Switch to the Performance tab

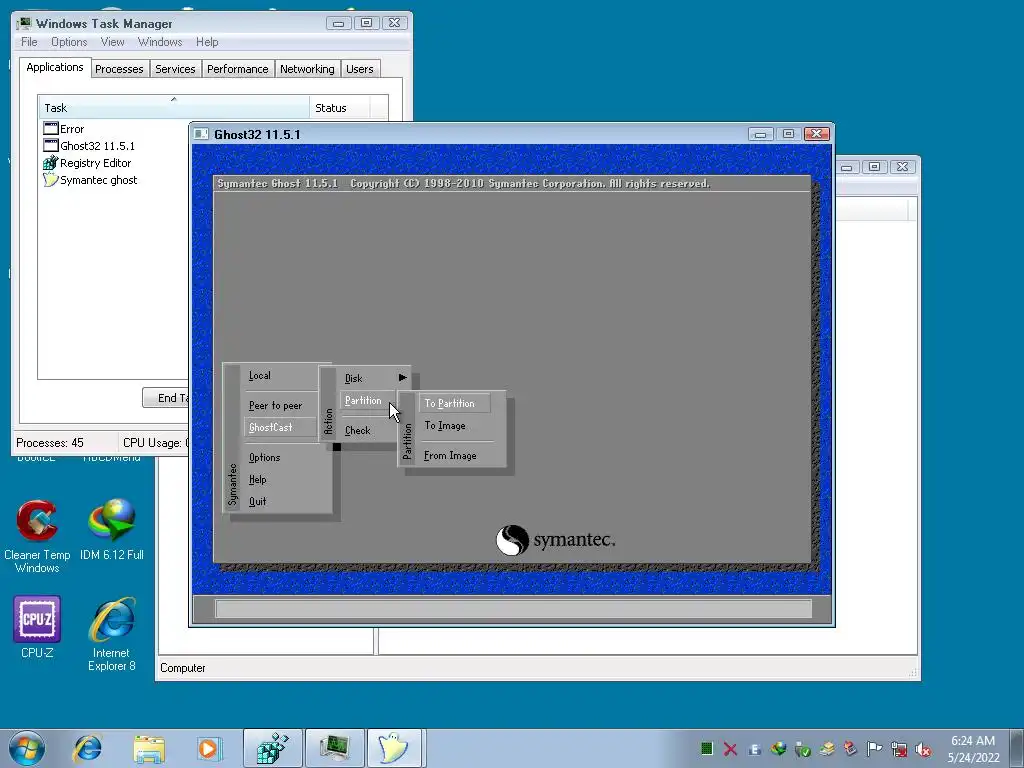coord(238,69)
